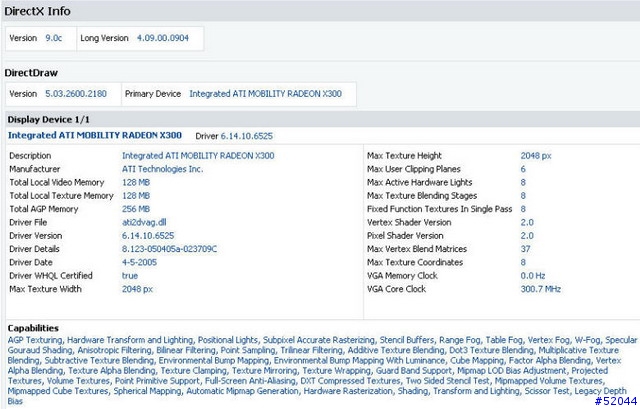Click the Driver Details value 8.123-050405a-023709C
Image resolution: width=640 pixels, height=409 pixels.
[169, 249]
